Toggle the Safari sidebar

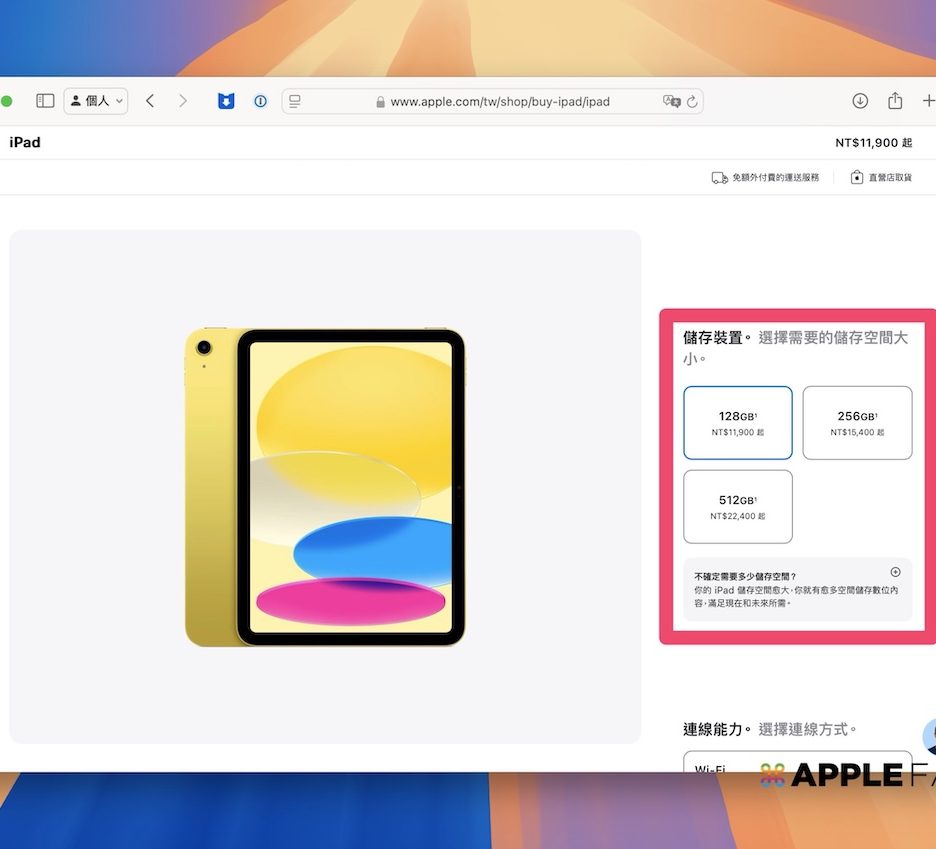pyautogui.click(x=45, y=101)
